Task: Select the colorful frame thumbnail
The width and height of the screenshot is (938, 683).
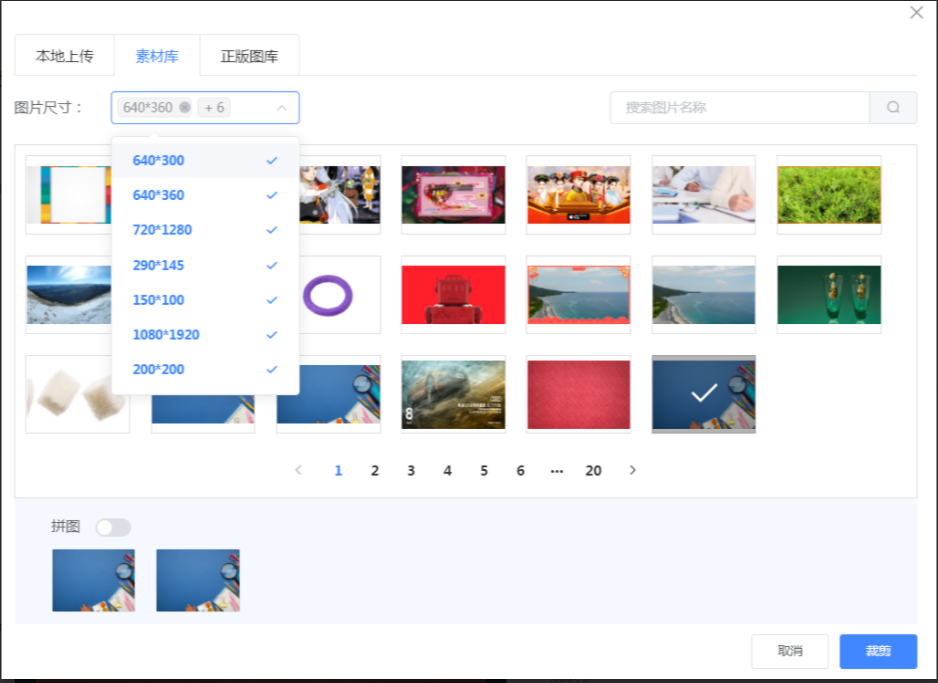Action: click(x=69, y=195)
